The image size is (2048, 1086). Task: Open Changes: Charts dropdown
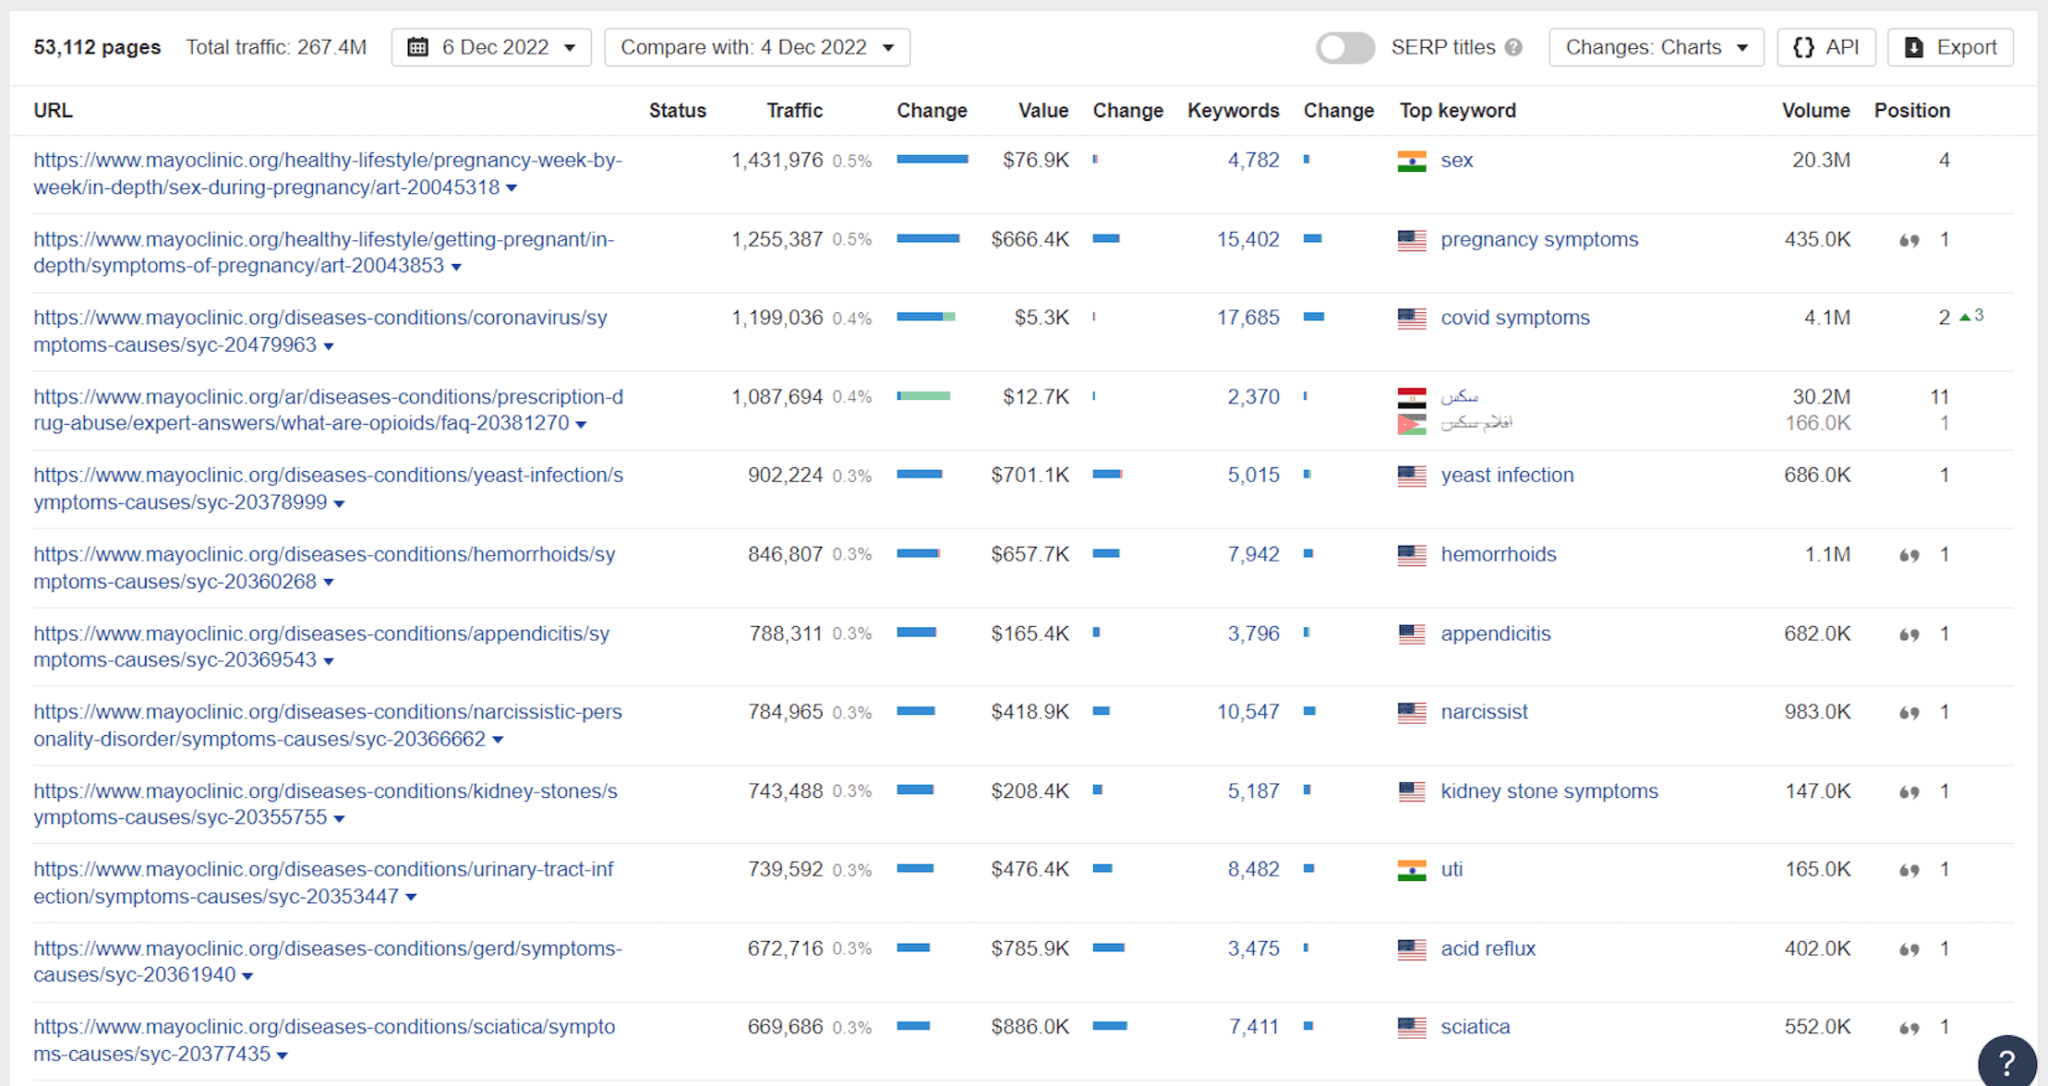(x=1656, y=47)
